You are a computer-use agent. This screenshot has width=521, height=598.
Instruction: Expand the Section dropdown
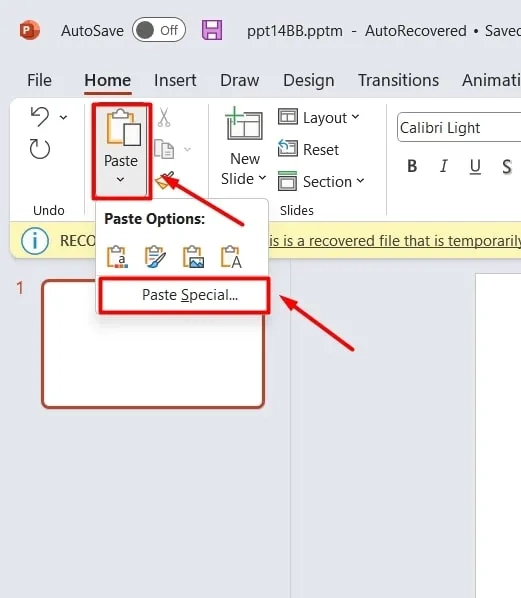[x=321, y=182]
